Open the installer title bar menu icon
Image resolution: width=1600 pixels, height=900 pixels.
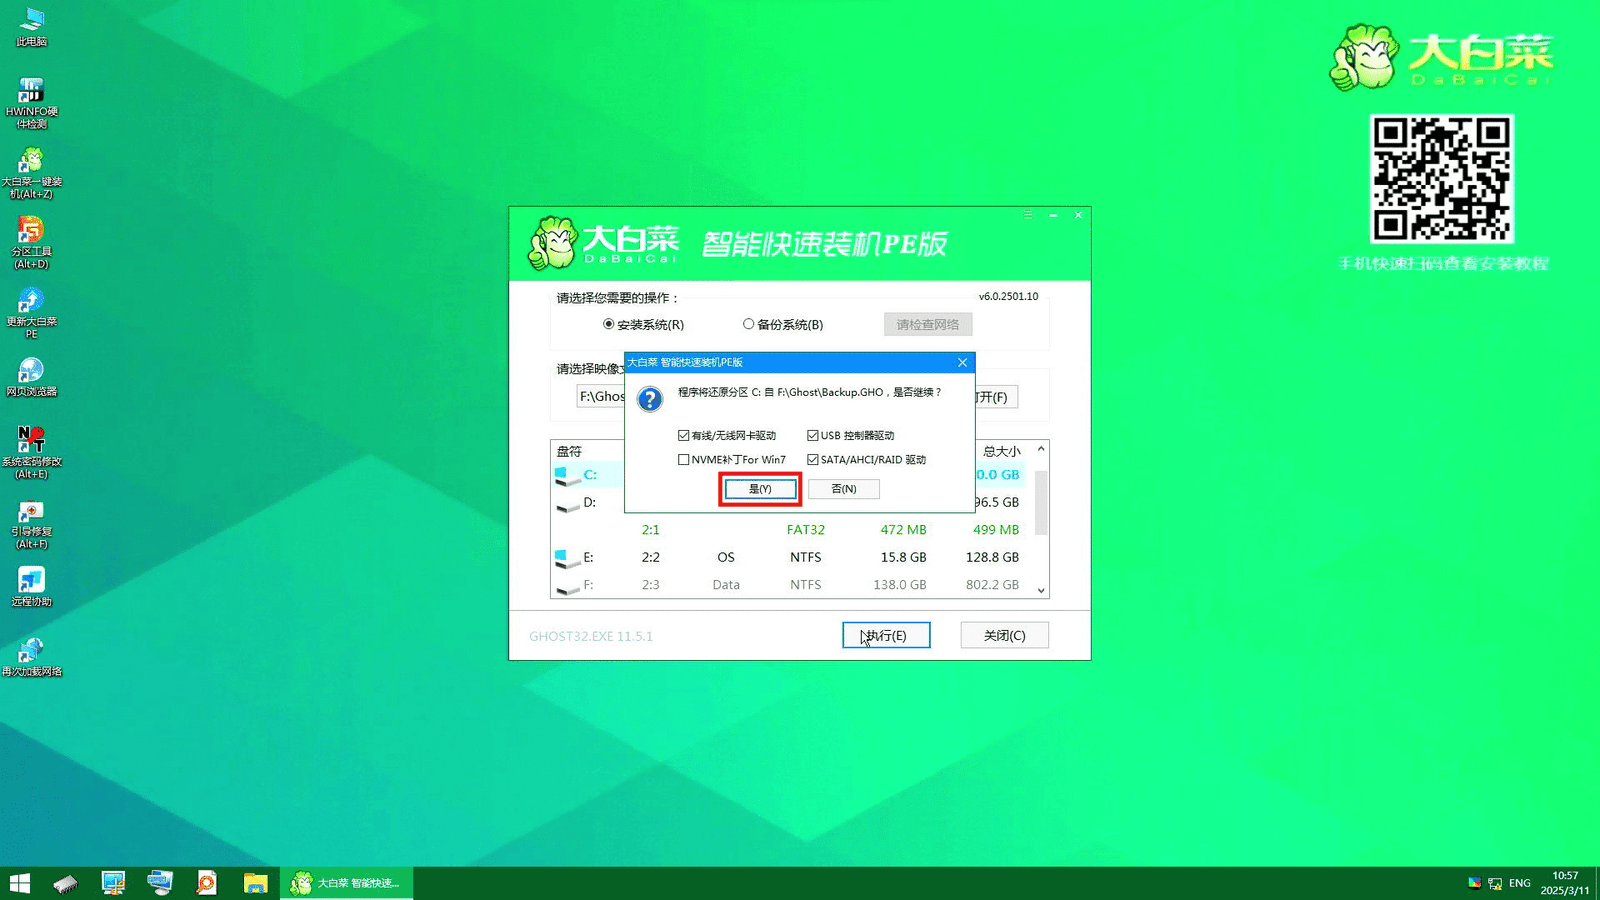tap(1028, 215)
